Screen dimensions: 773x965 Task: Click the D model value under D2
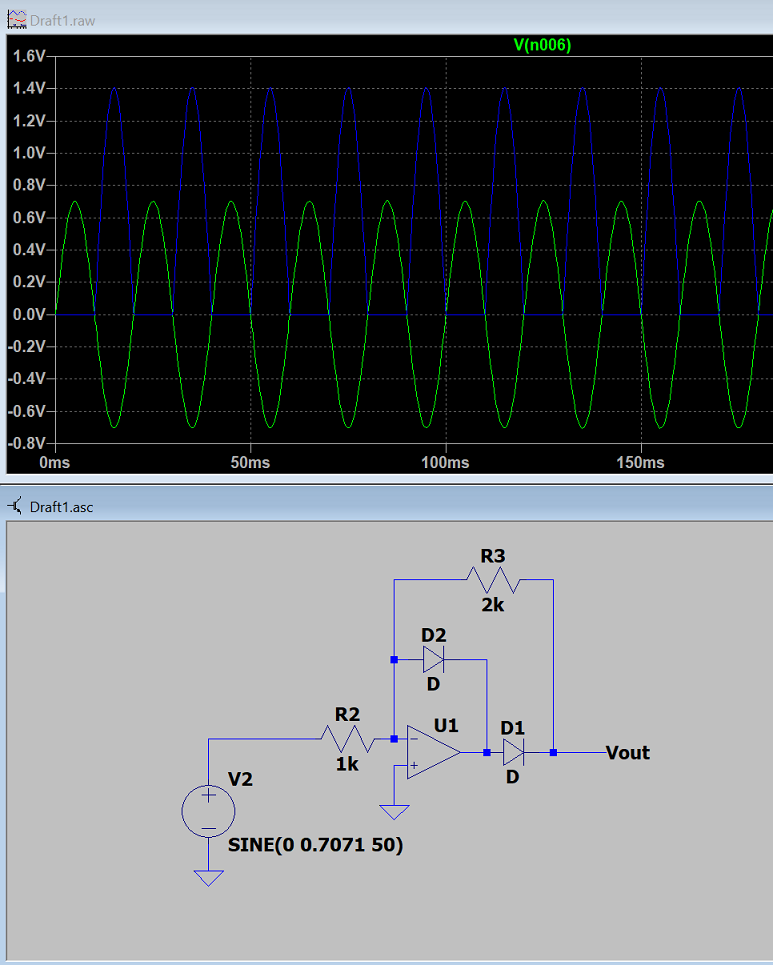tap(433, 684)
